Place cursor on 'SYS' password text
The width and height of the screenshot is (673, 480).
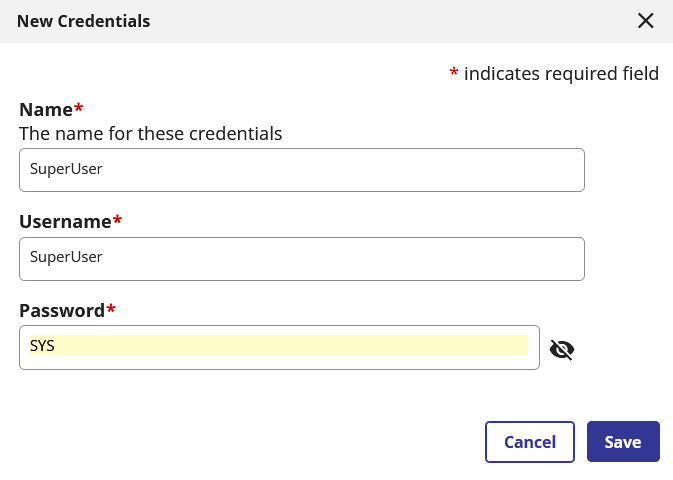[42, 346]
